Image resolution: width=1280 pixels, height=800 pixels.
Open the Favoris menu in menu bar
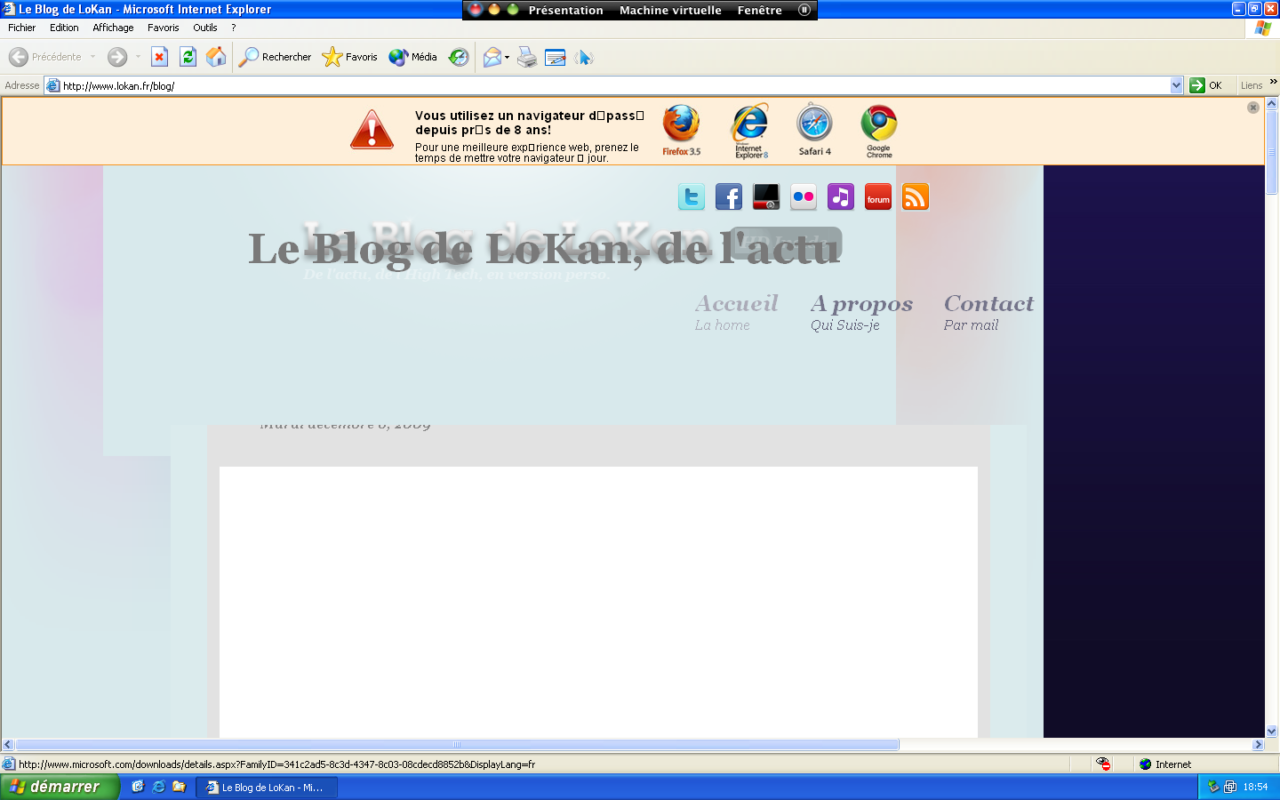(x=164, y=28)
